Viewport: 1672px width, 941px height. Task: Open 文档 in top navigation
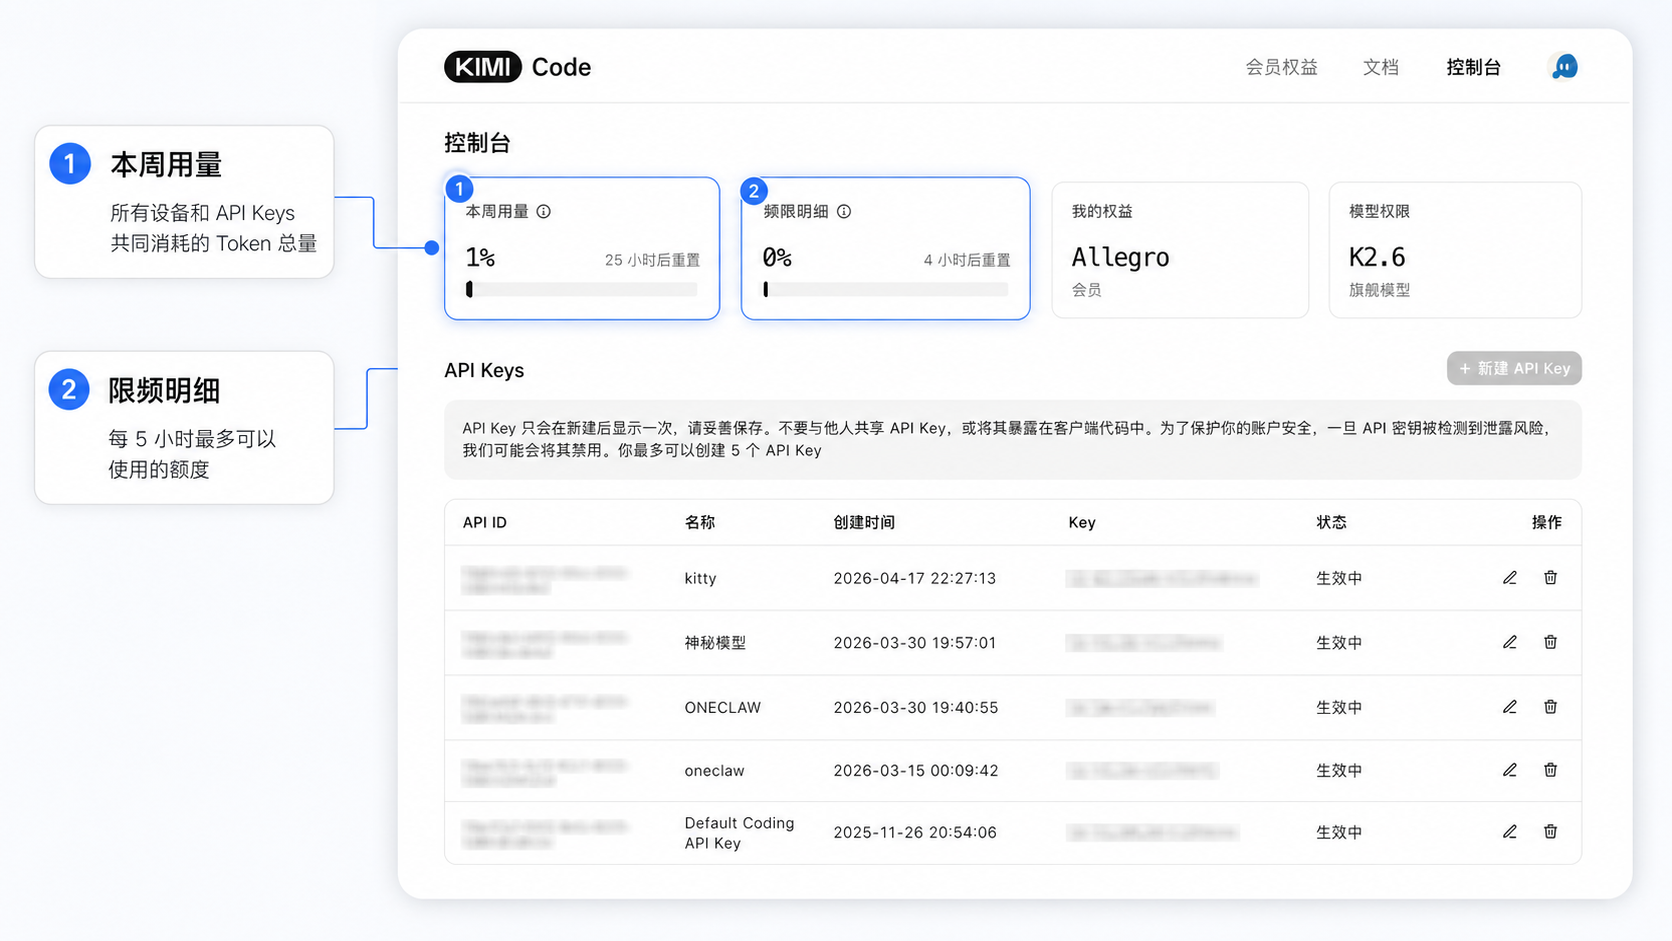[1380, 67]
